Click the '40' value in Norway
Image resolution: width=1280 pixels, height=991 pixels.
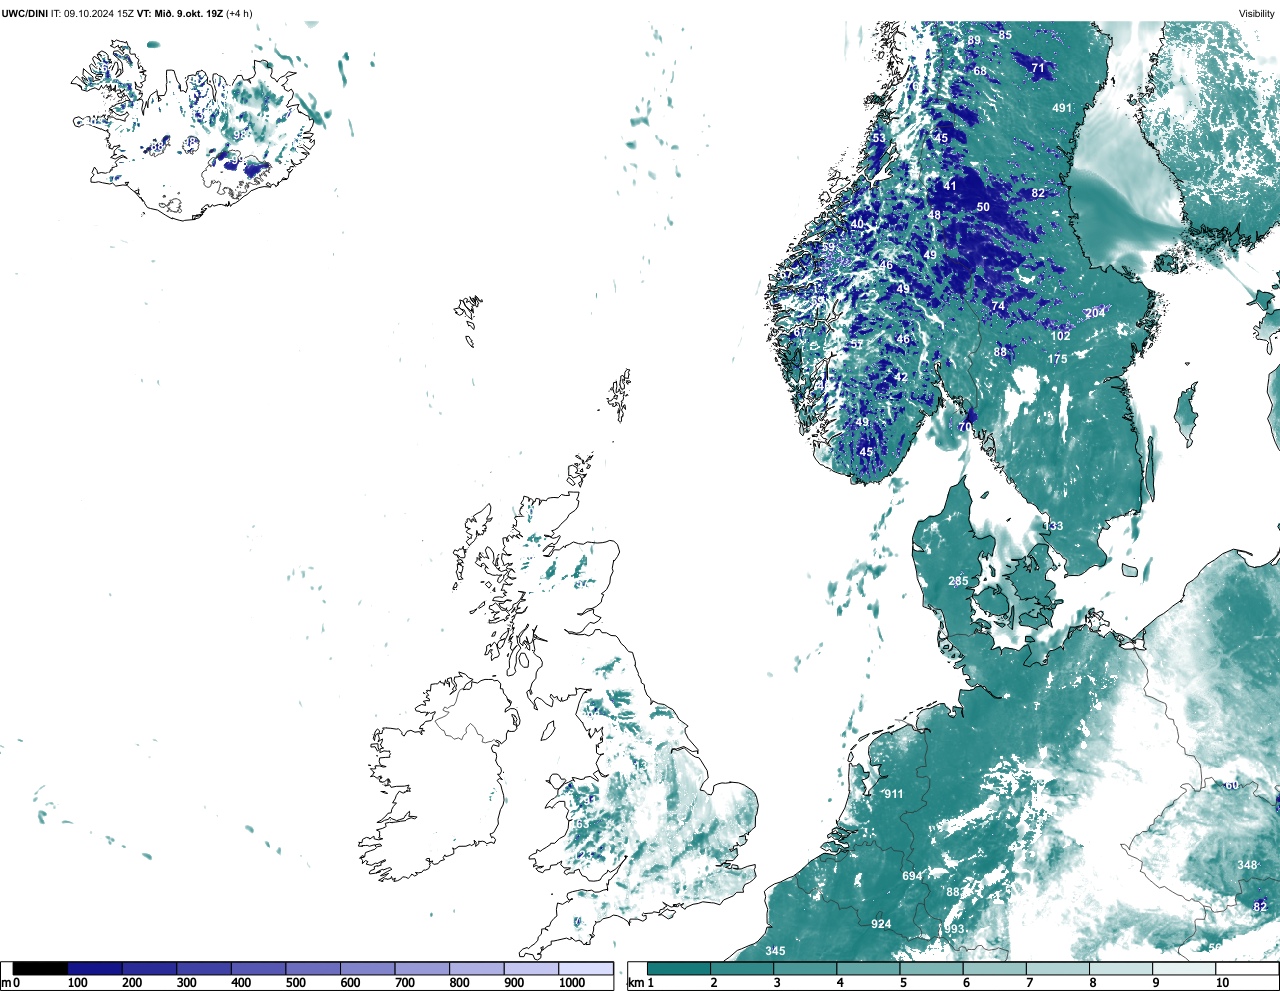pyautogui.click(x=857, y=224)
